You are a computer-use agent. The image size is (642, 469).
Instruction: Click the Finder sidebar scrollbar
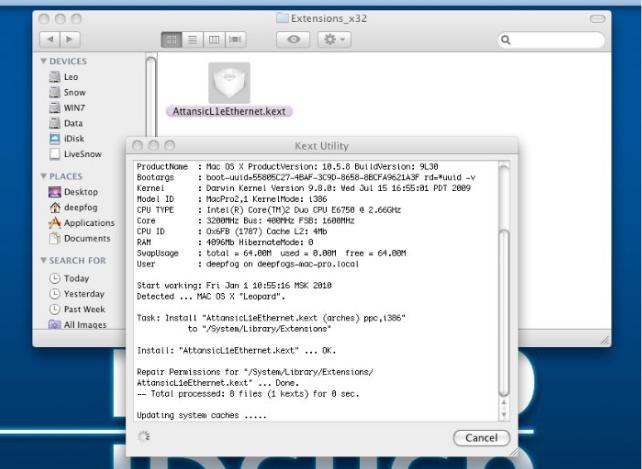point(151,96)
